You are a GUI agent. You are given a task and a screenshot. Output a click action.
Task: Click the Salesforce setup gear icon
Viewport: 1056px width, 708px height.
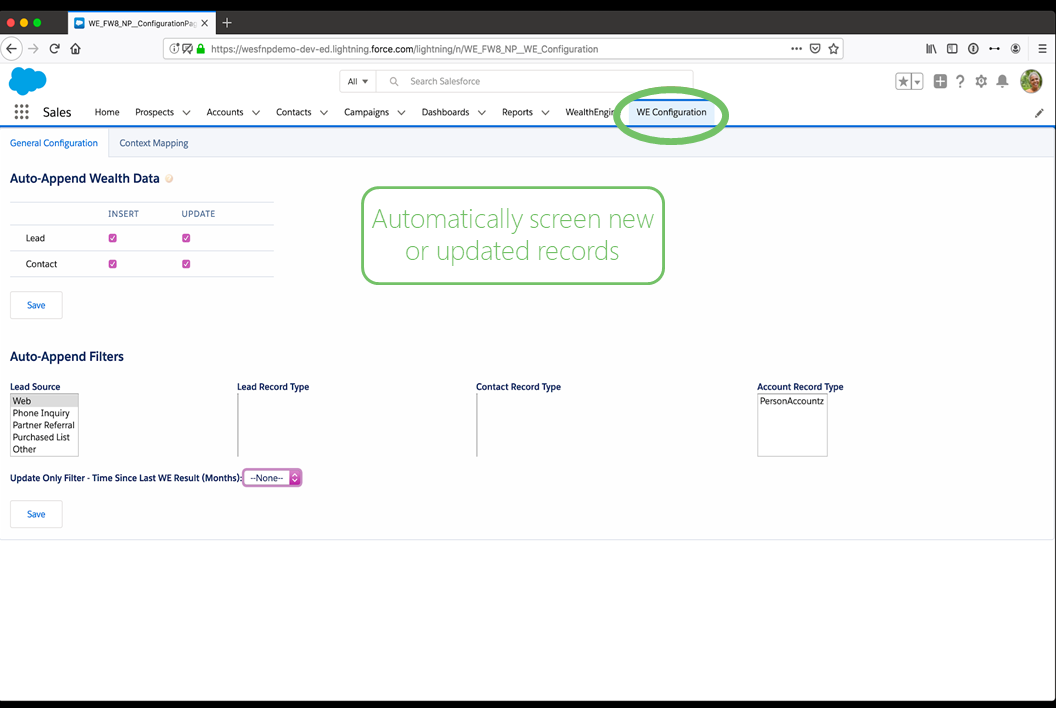point(980,81)
